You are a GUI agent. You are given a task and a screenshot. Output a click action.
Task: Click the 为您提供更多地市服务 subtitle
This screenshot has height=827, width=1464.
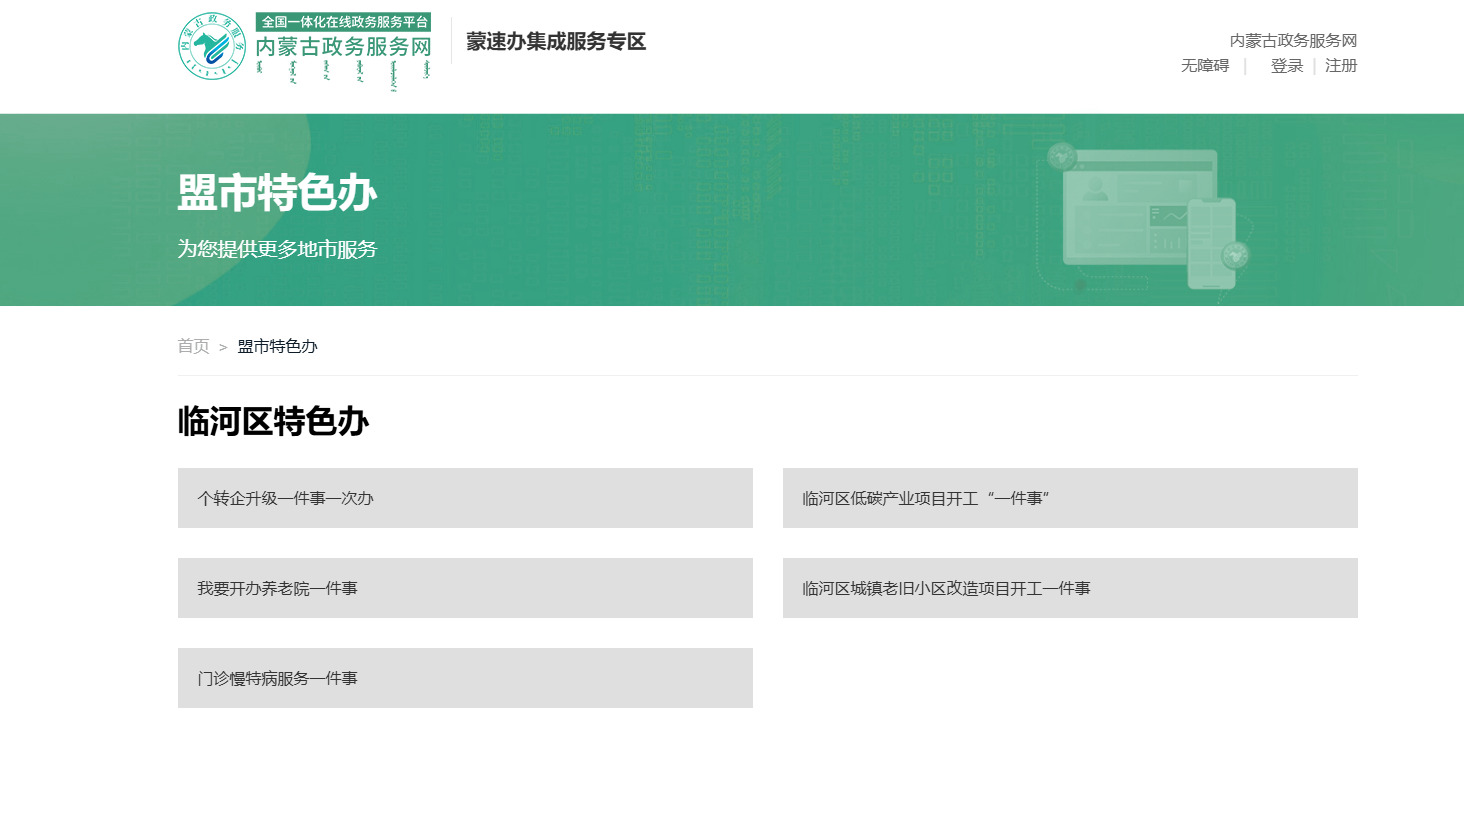click(x=277, y=250)
